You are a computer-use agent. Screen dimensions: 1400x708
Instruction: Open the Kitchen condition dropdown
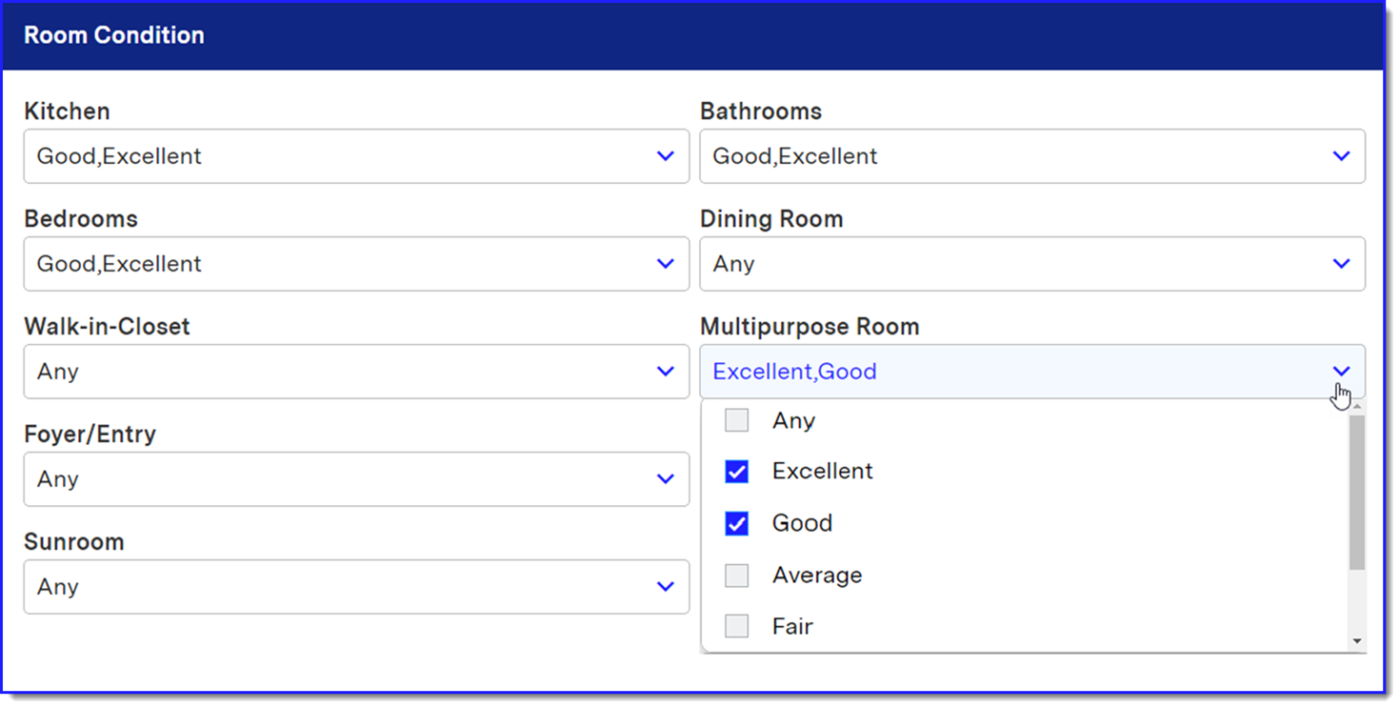[x=340, y=156]
